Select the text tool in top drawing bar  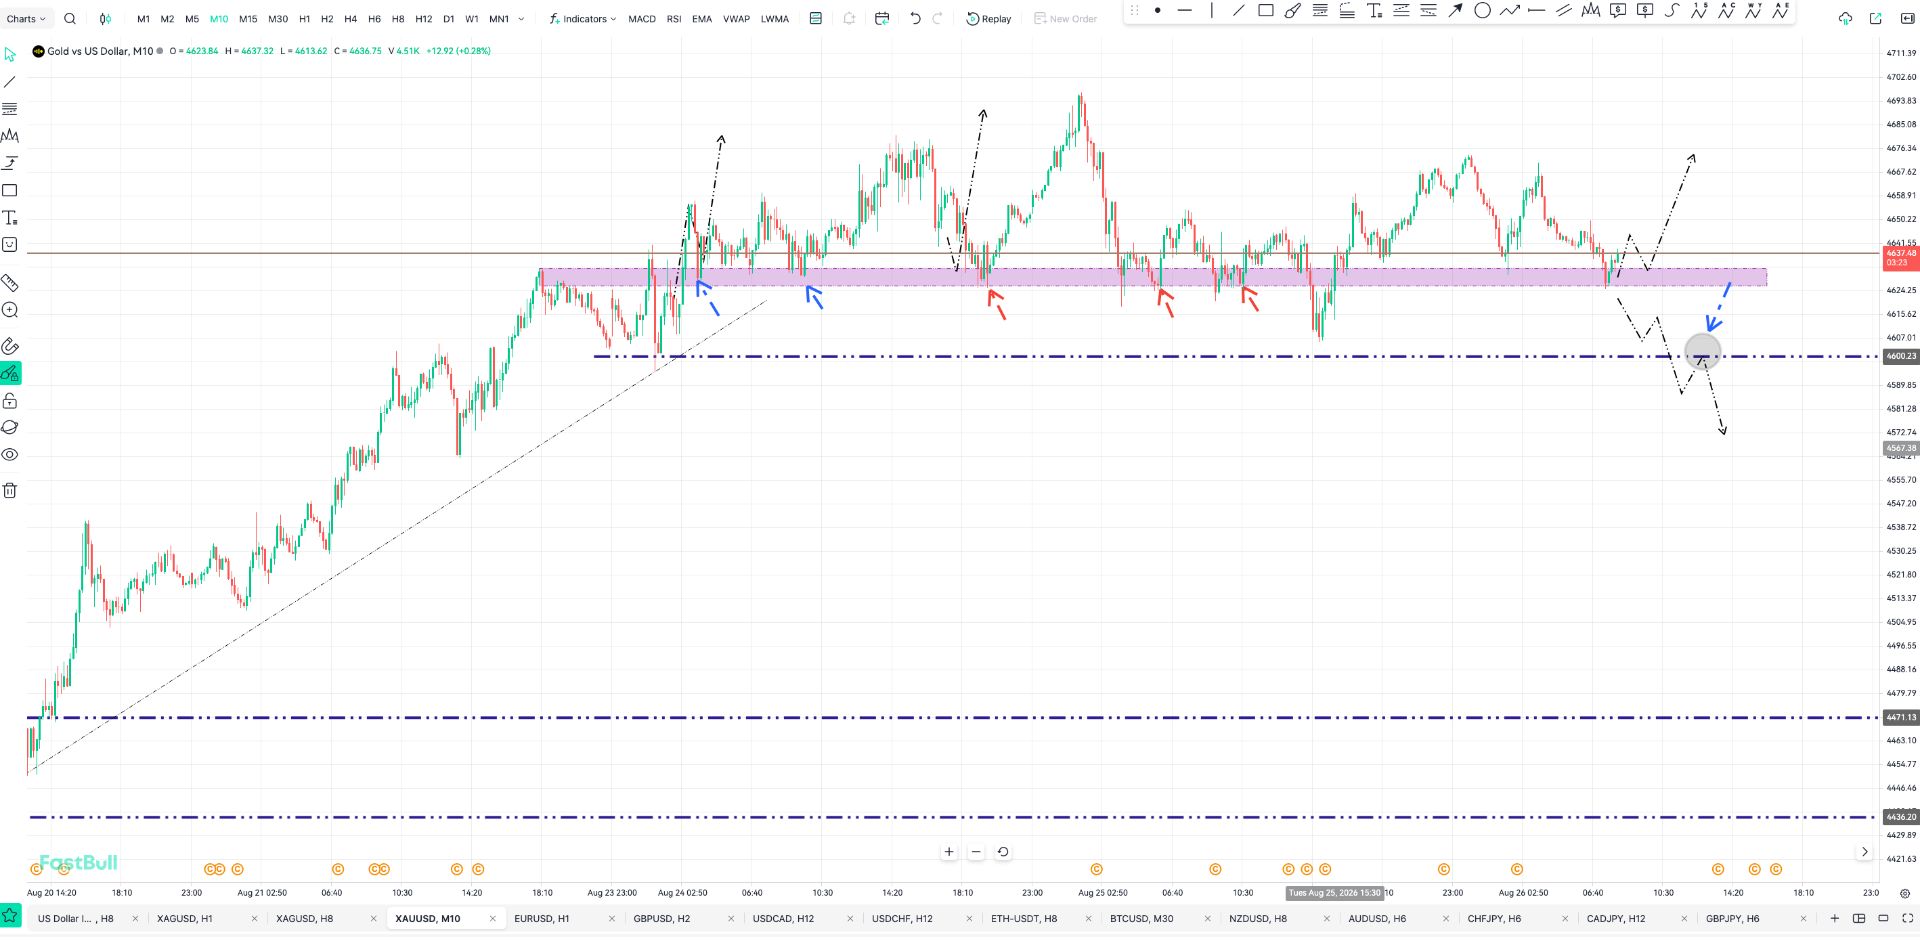(1375, 11)
